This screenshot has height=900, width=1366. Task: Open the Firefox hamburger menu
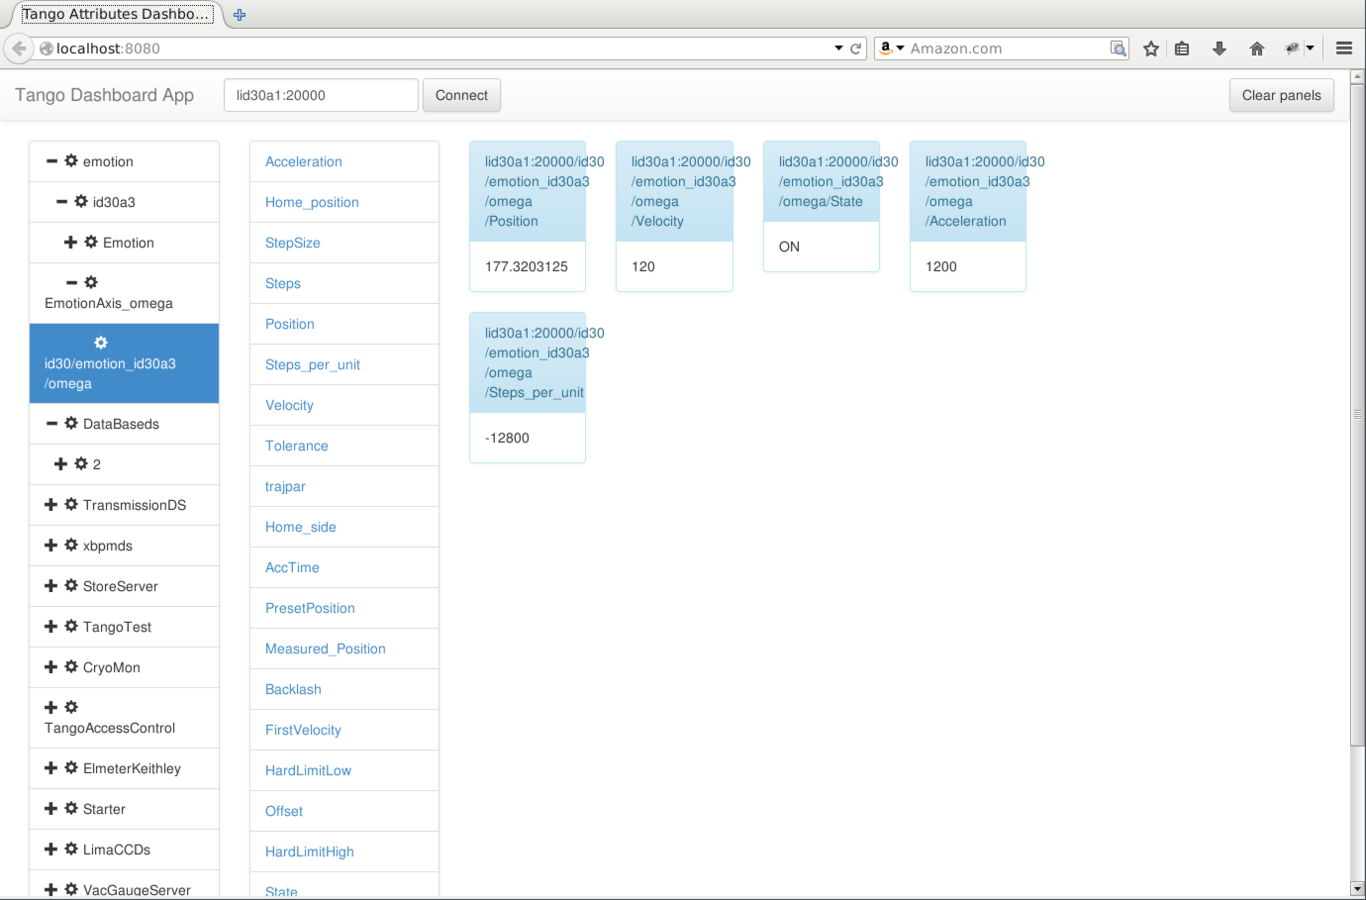pos(1344,48)
